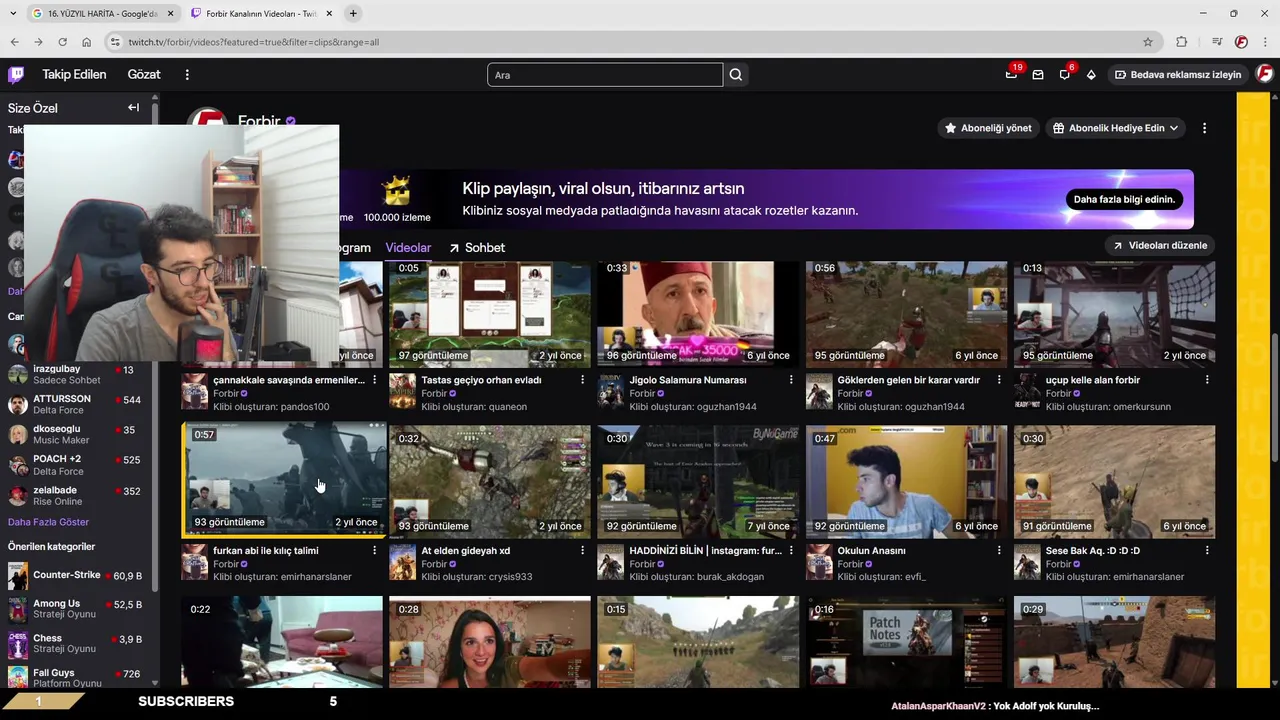Reload the page in Chrome

coord(62,42)
